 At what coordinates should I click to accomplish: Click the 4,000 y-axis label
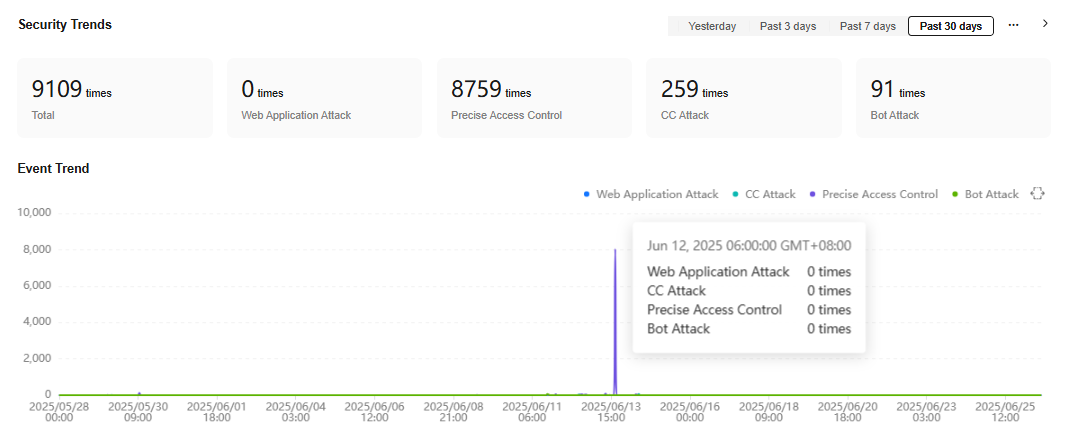click(x=36, y=322)
